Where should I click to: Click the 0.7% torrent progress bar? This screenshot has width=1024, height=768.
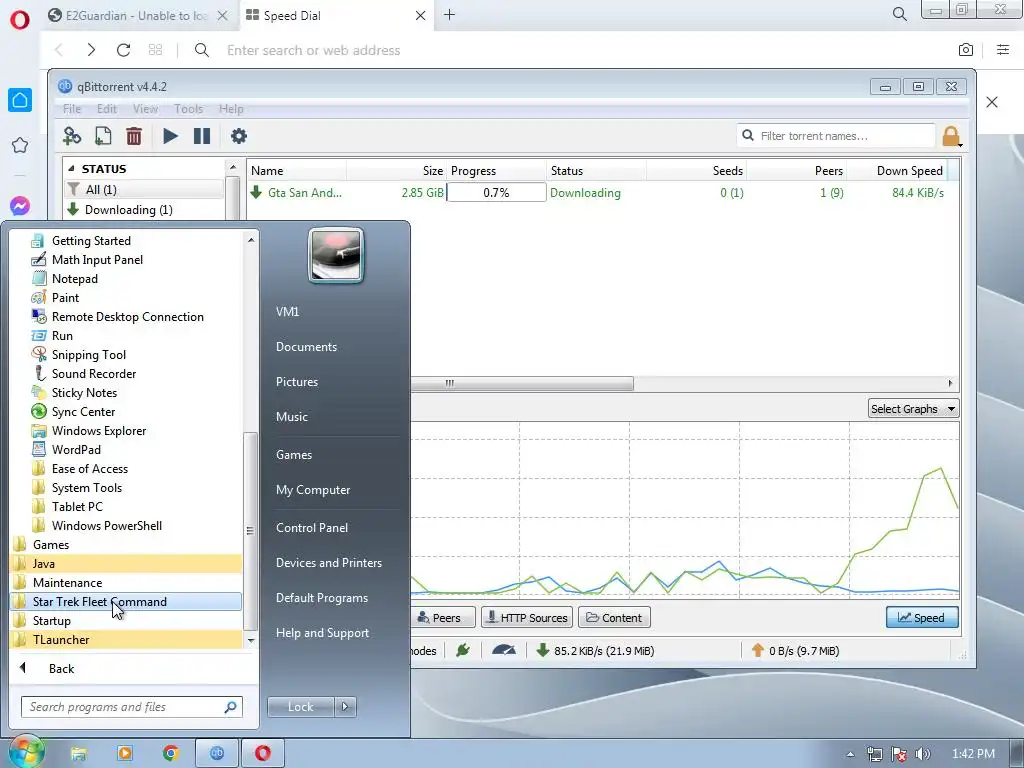click(x=496, y=193)
